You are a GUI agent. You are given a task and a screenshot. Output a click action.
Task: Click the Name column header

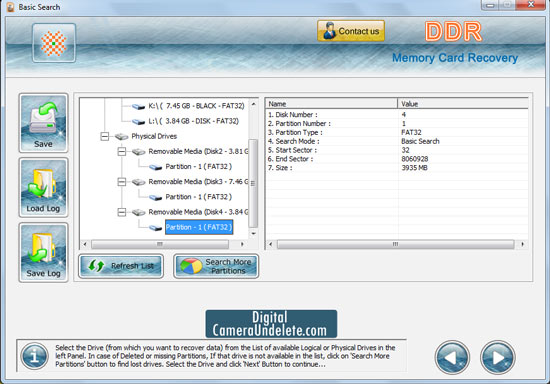(x=331, y=104)
